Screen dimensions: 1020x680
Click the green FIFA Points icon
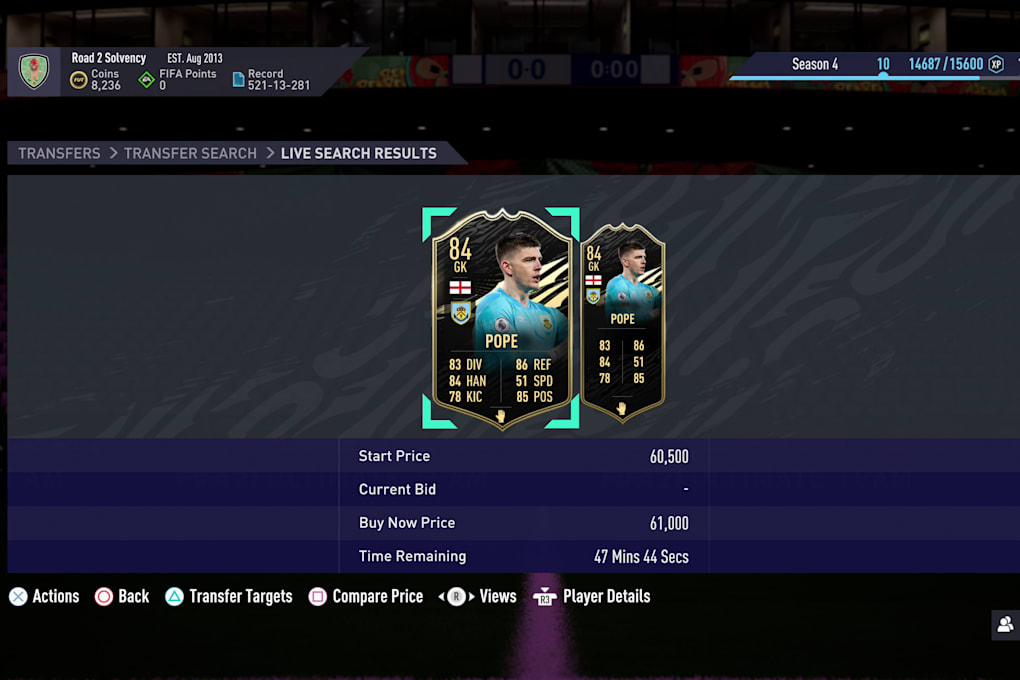click(147, 81)
